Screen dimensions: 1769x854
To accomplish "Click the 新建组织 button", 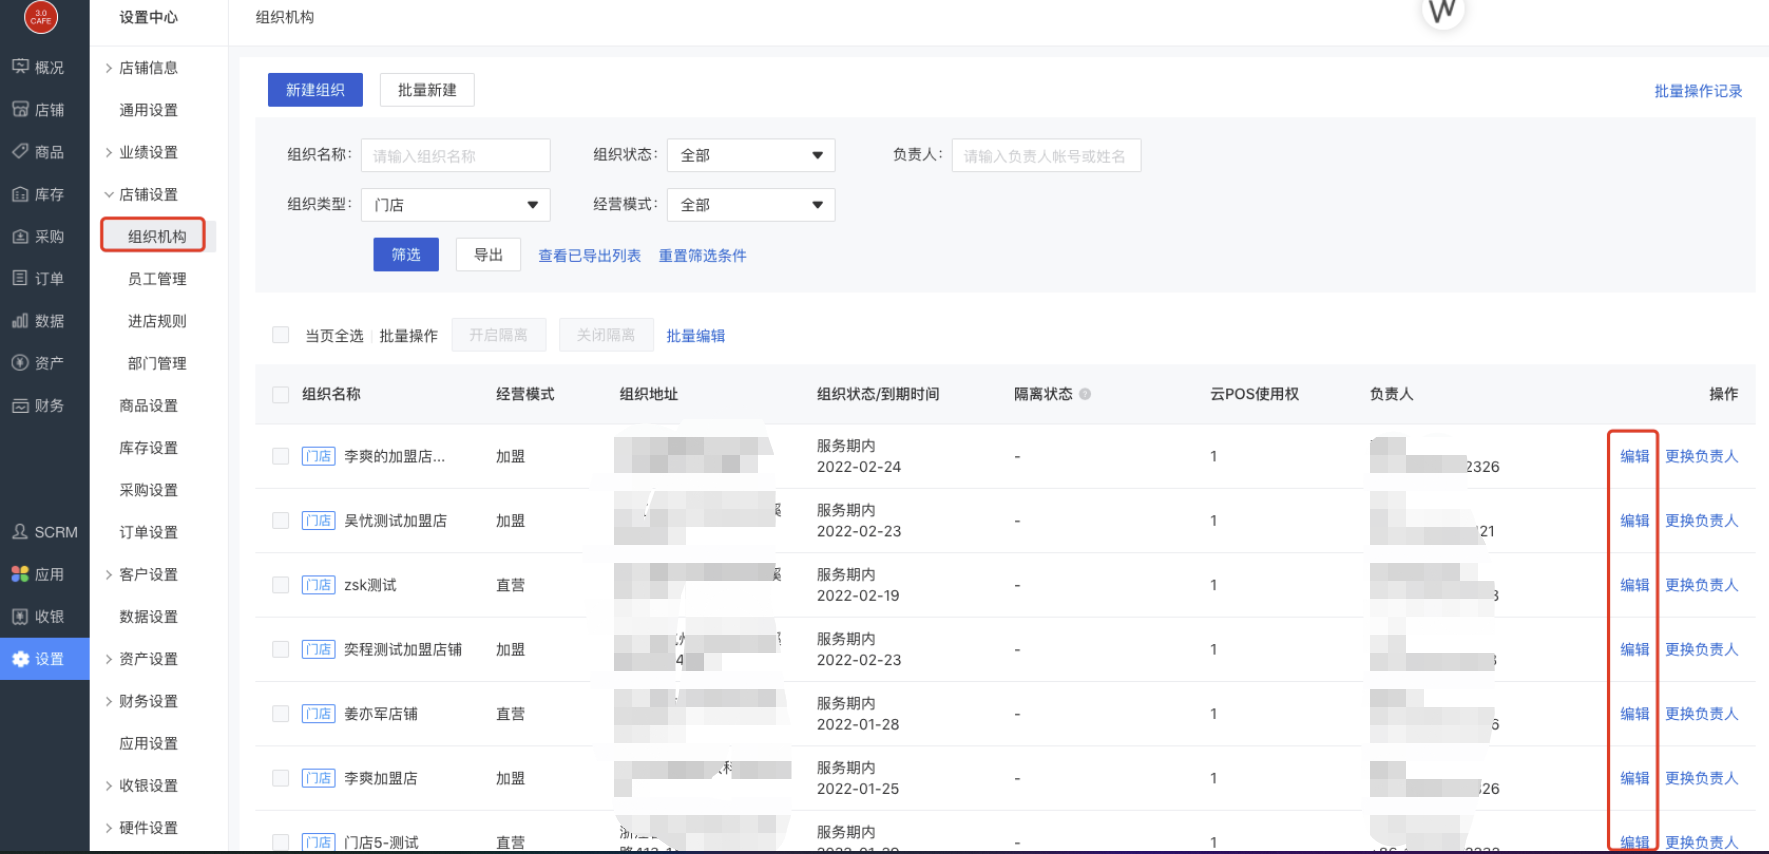I will pyautogui.click(x=315, y=89).
